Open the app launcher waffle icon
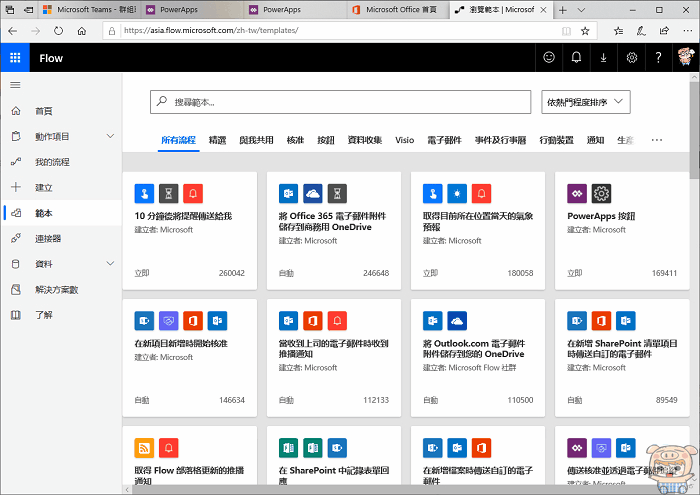 (15, 58)
